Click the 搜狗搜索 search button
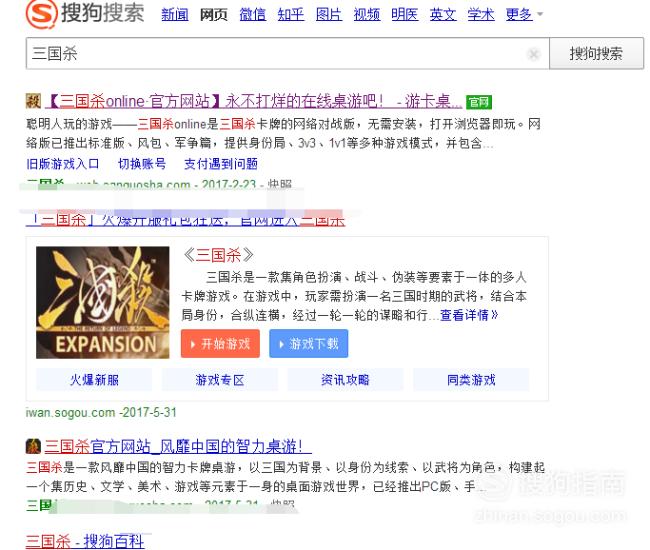The height and width of the screenshot is (550, 650). 596,53
